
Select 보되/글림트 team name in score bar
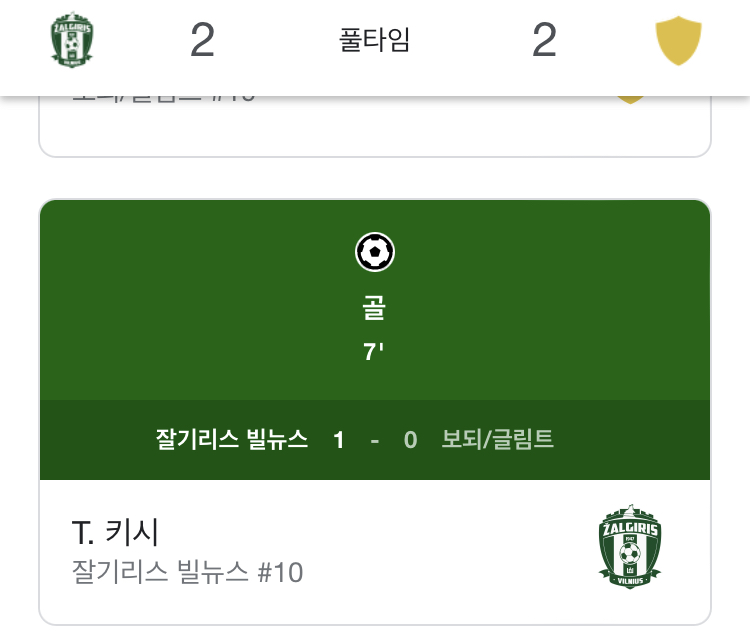[497, 439]
